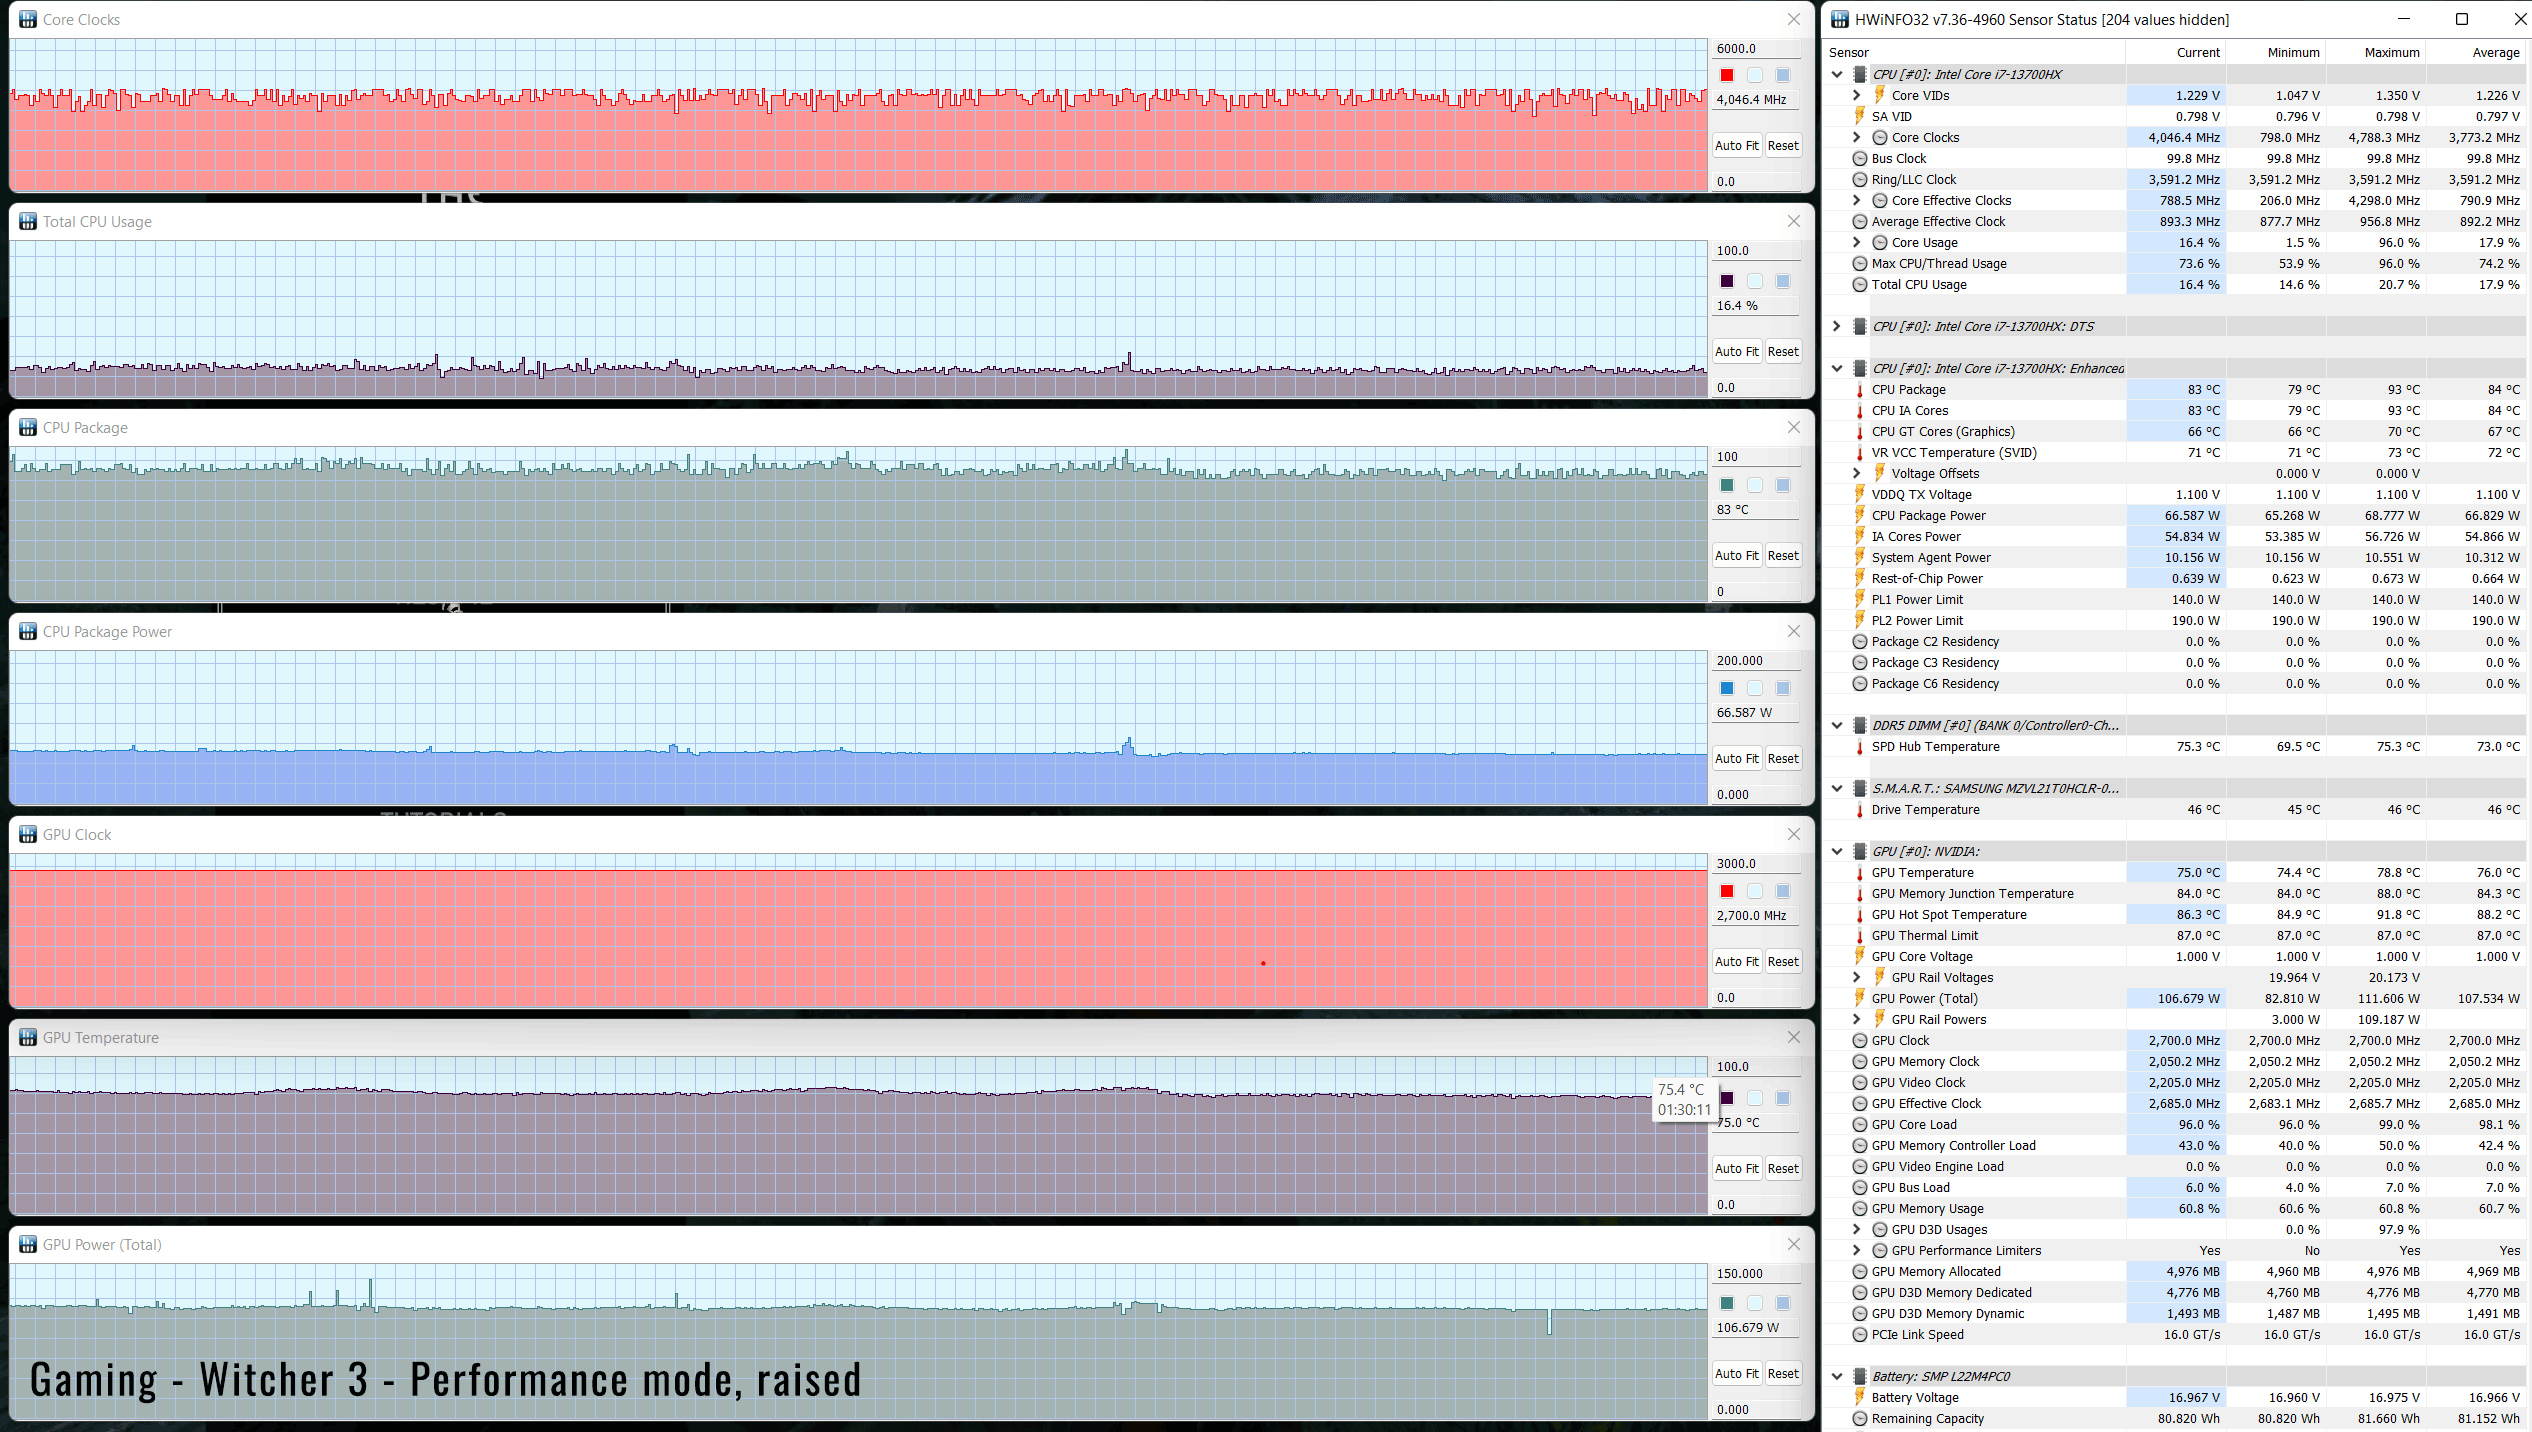Click the lightning icon beside IA Cores Power
Viewport: 2532px width, 1432px height.
[x=1860, y=536]
